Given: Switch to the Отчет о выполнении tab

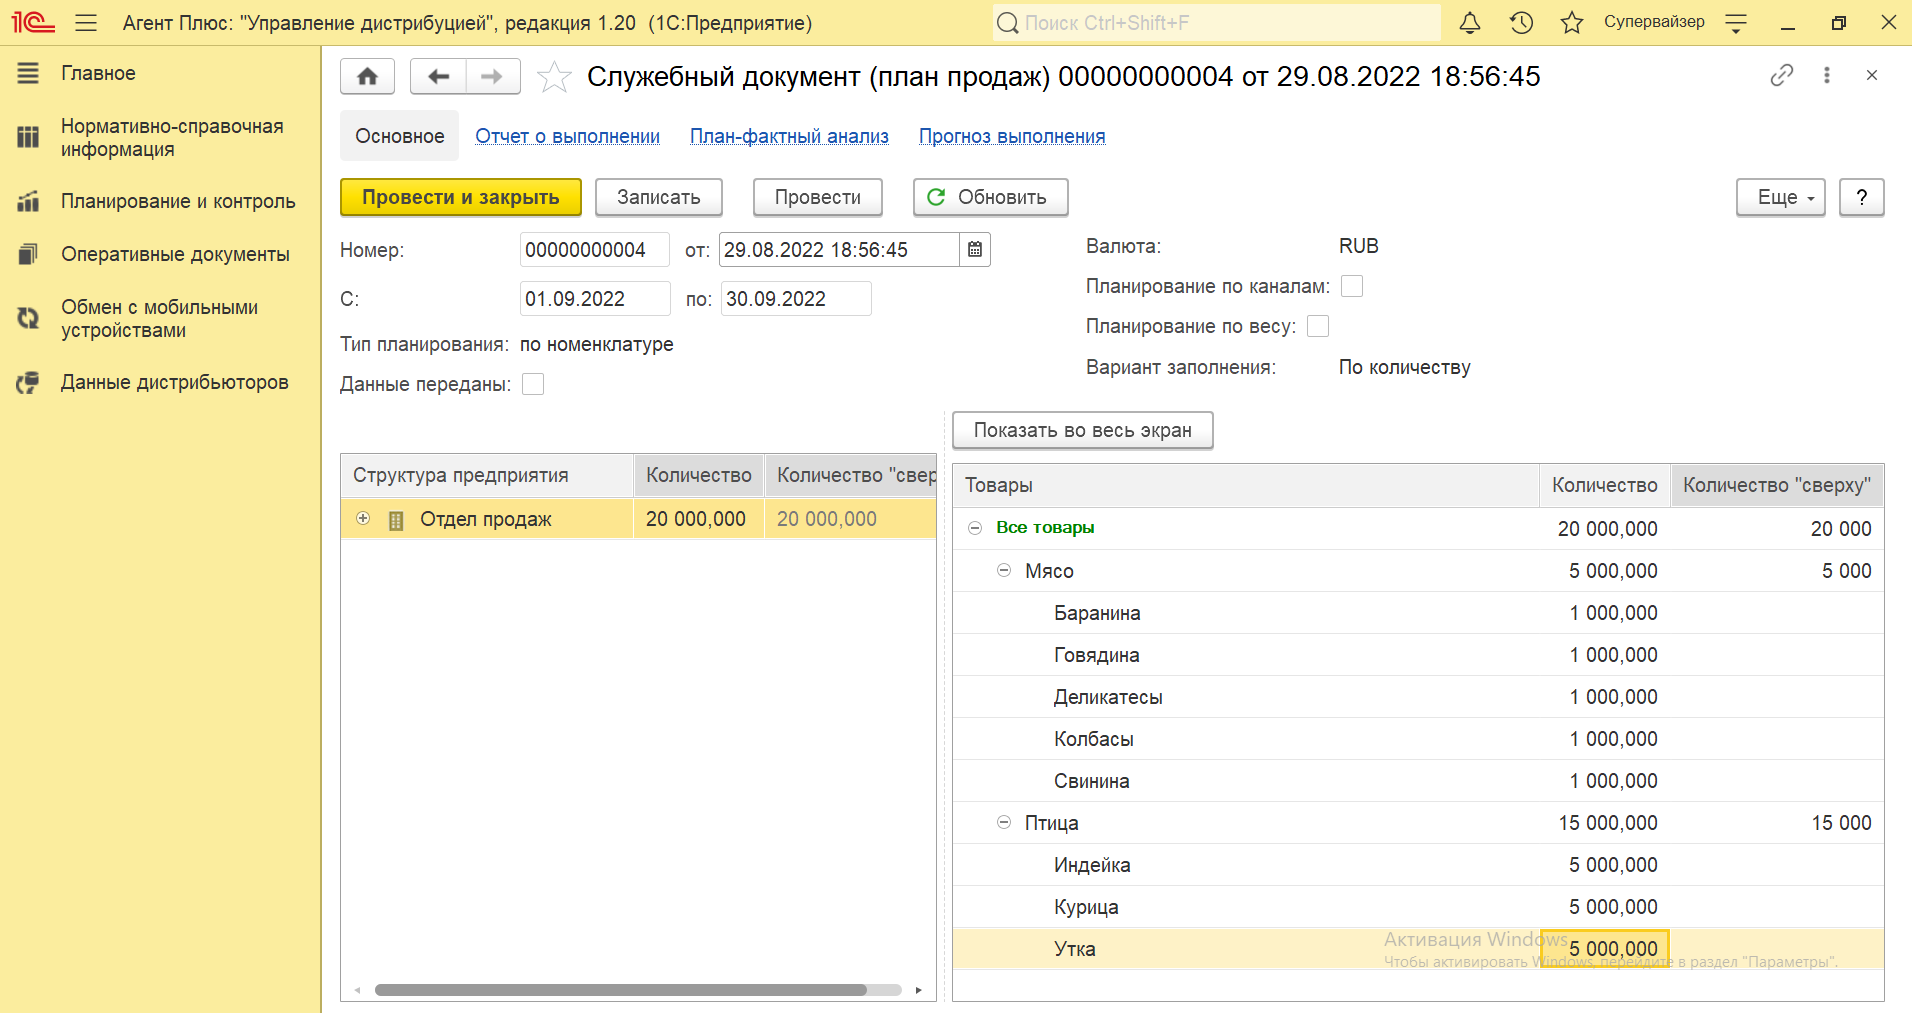Looking at the screenshot, I should point(567,137).
